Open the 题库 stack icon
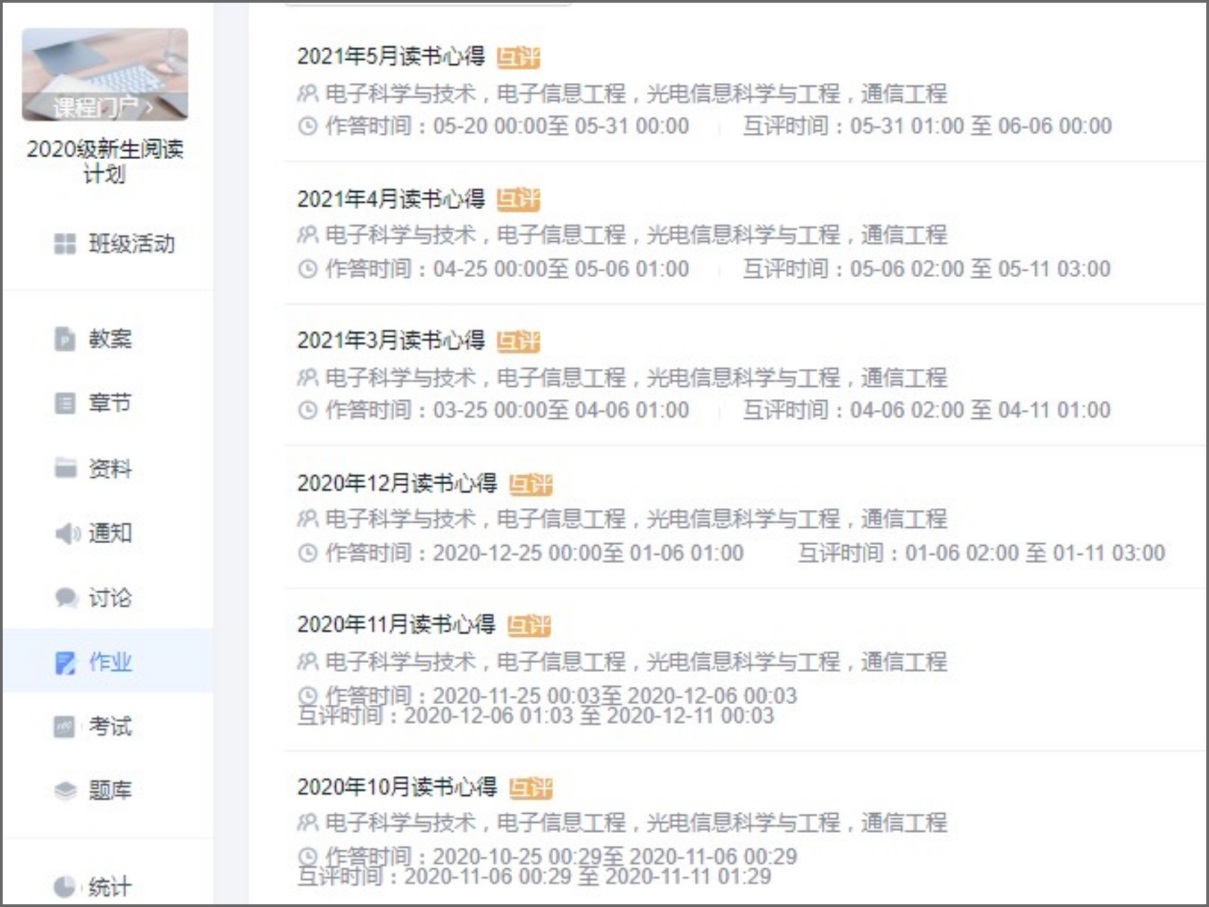Image resolution: width=1209 pixels, height=907 pixels. 65,791
